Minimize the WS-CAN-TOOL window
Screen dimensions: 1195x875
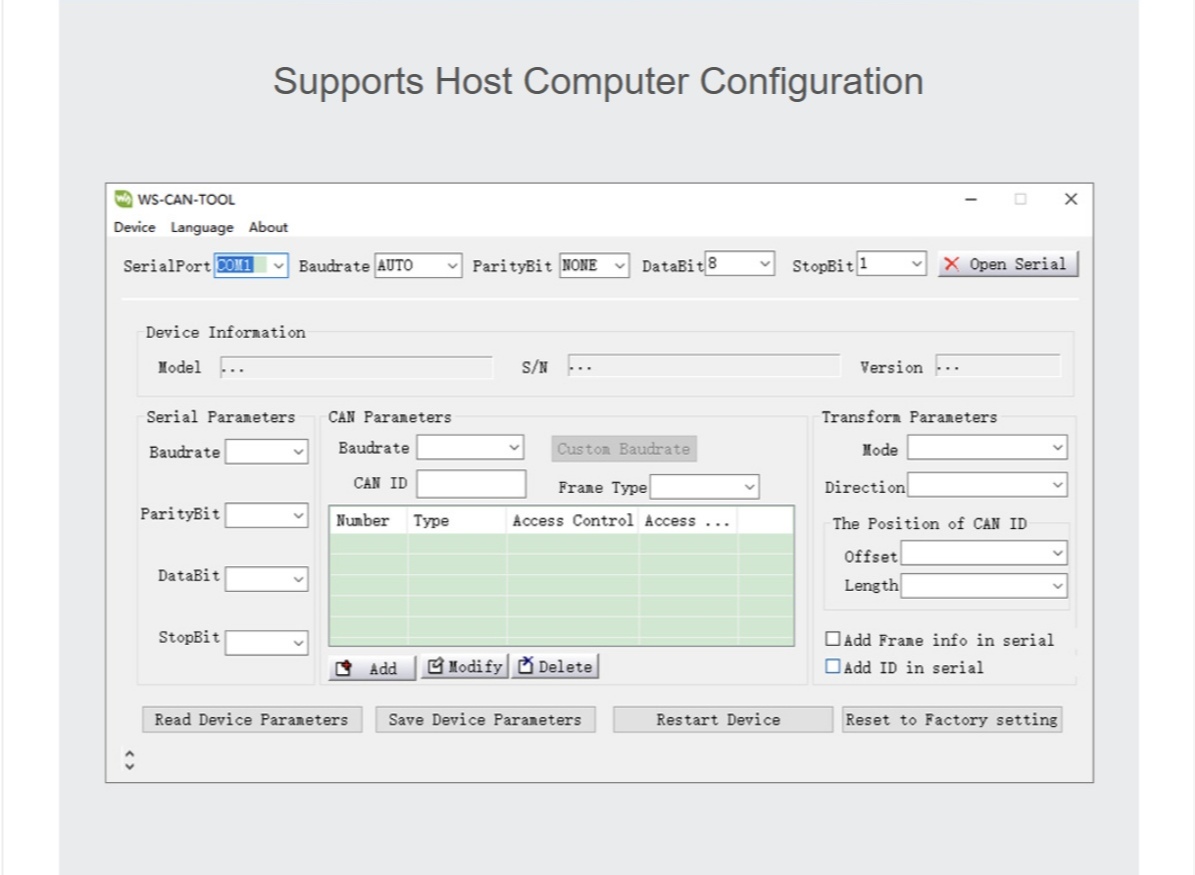971,199
